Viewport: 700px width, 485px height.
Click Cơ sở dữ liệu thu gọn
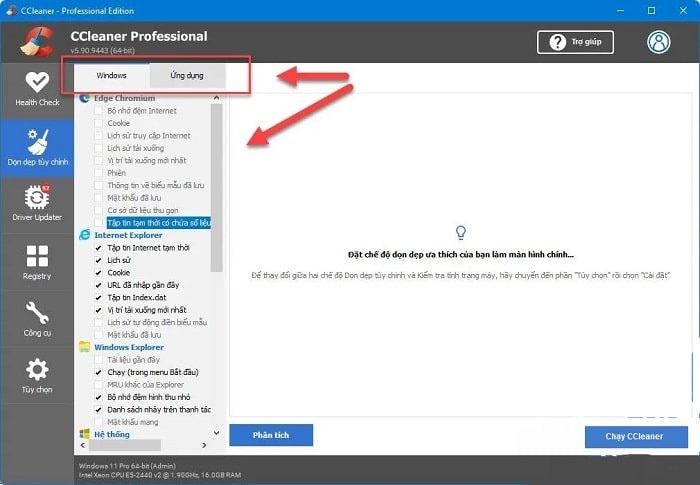143,210
